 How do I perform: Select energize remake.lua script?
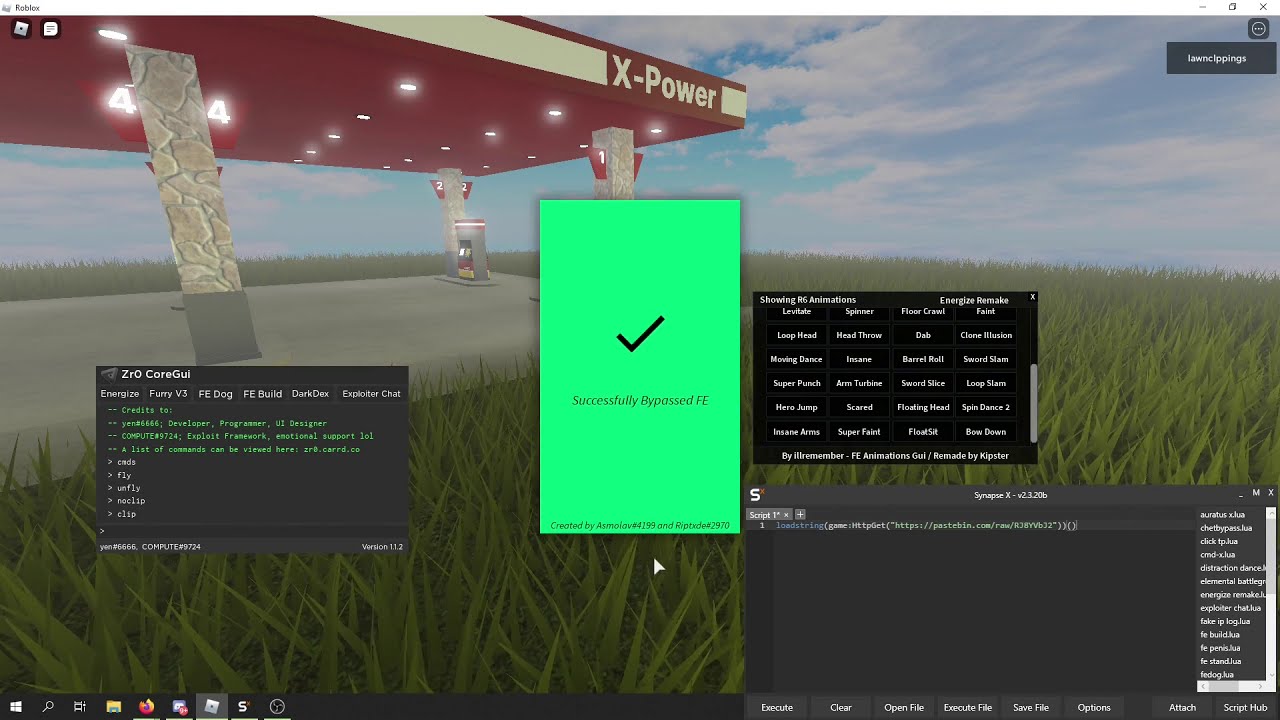pyautogui.click(x=1233, y=595)
